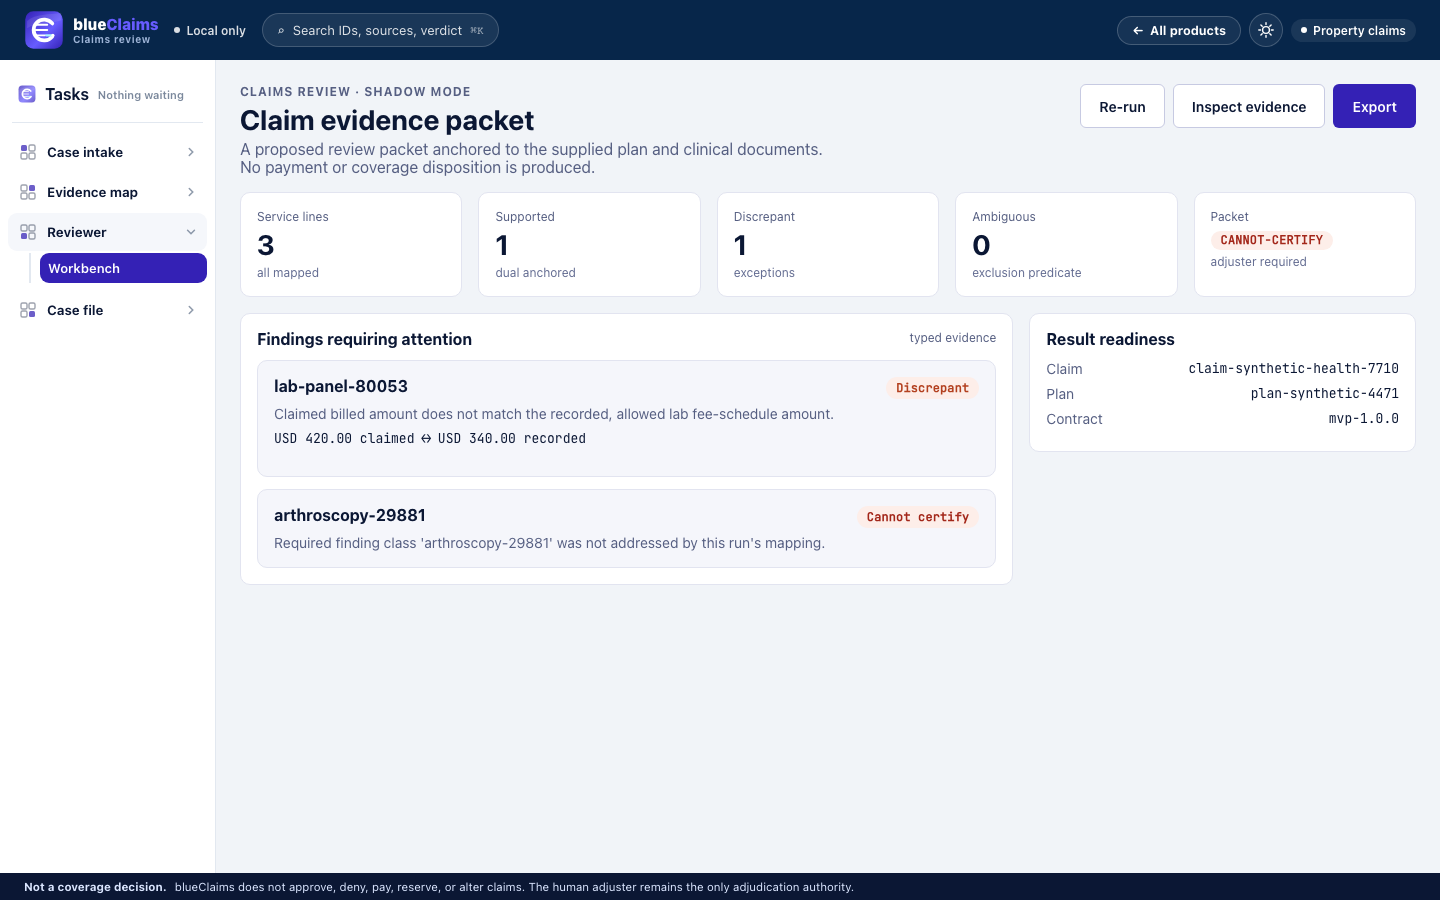Click the back arrow in All products
Viewport: 1440px width, 900px height.
tap(1138, 31)
